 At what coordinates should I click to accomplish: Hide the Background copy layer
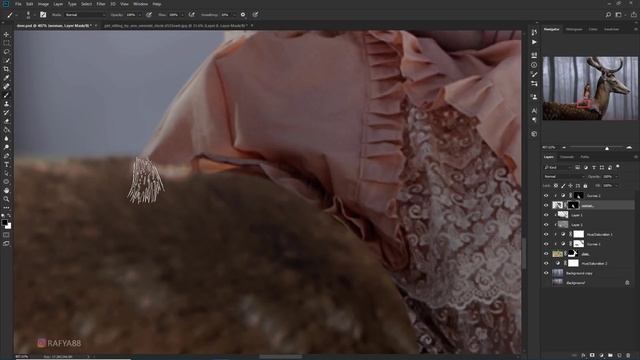click(x=546, y=273)
